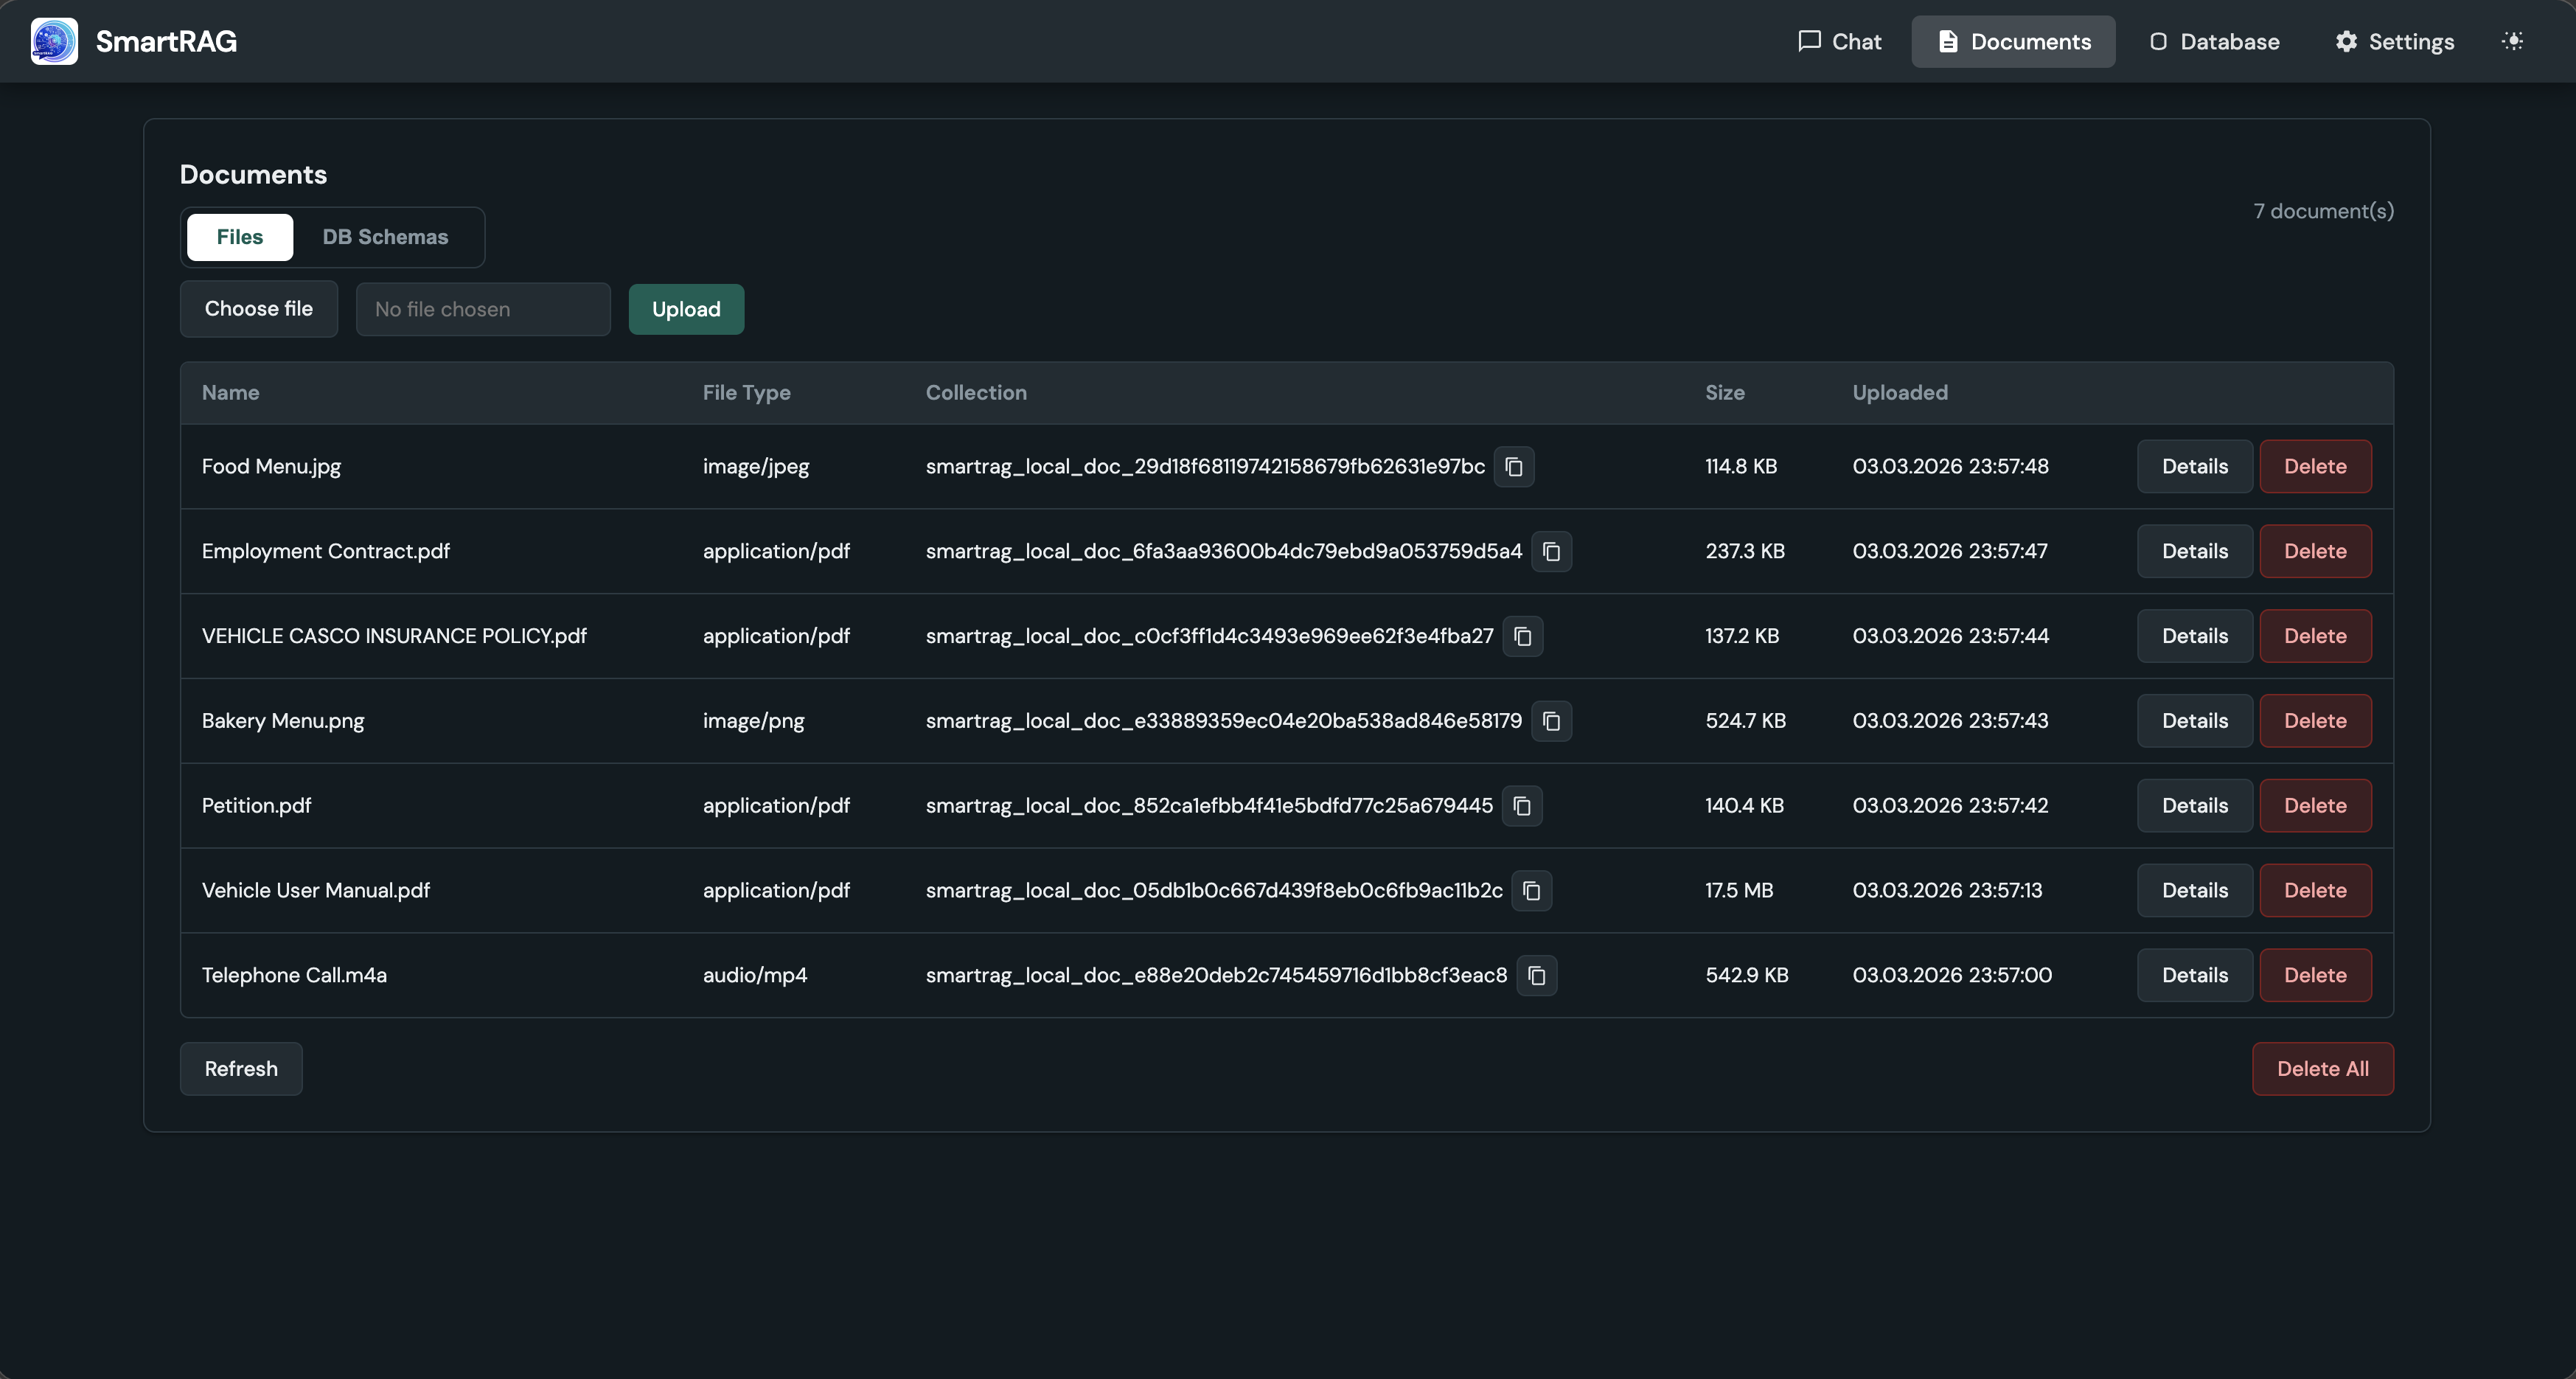Click the image/png file type cell

coord(753,721)
